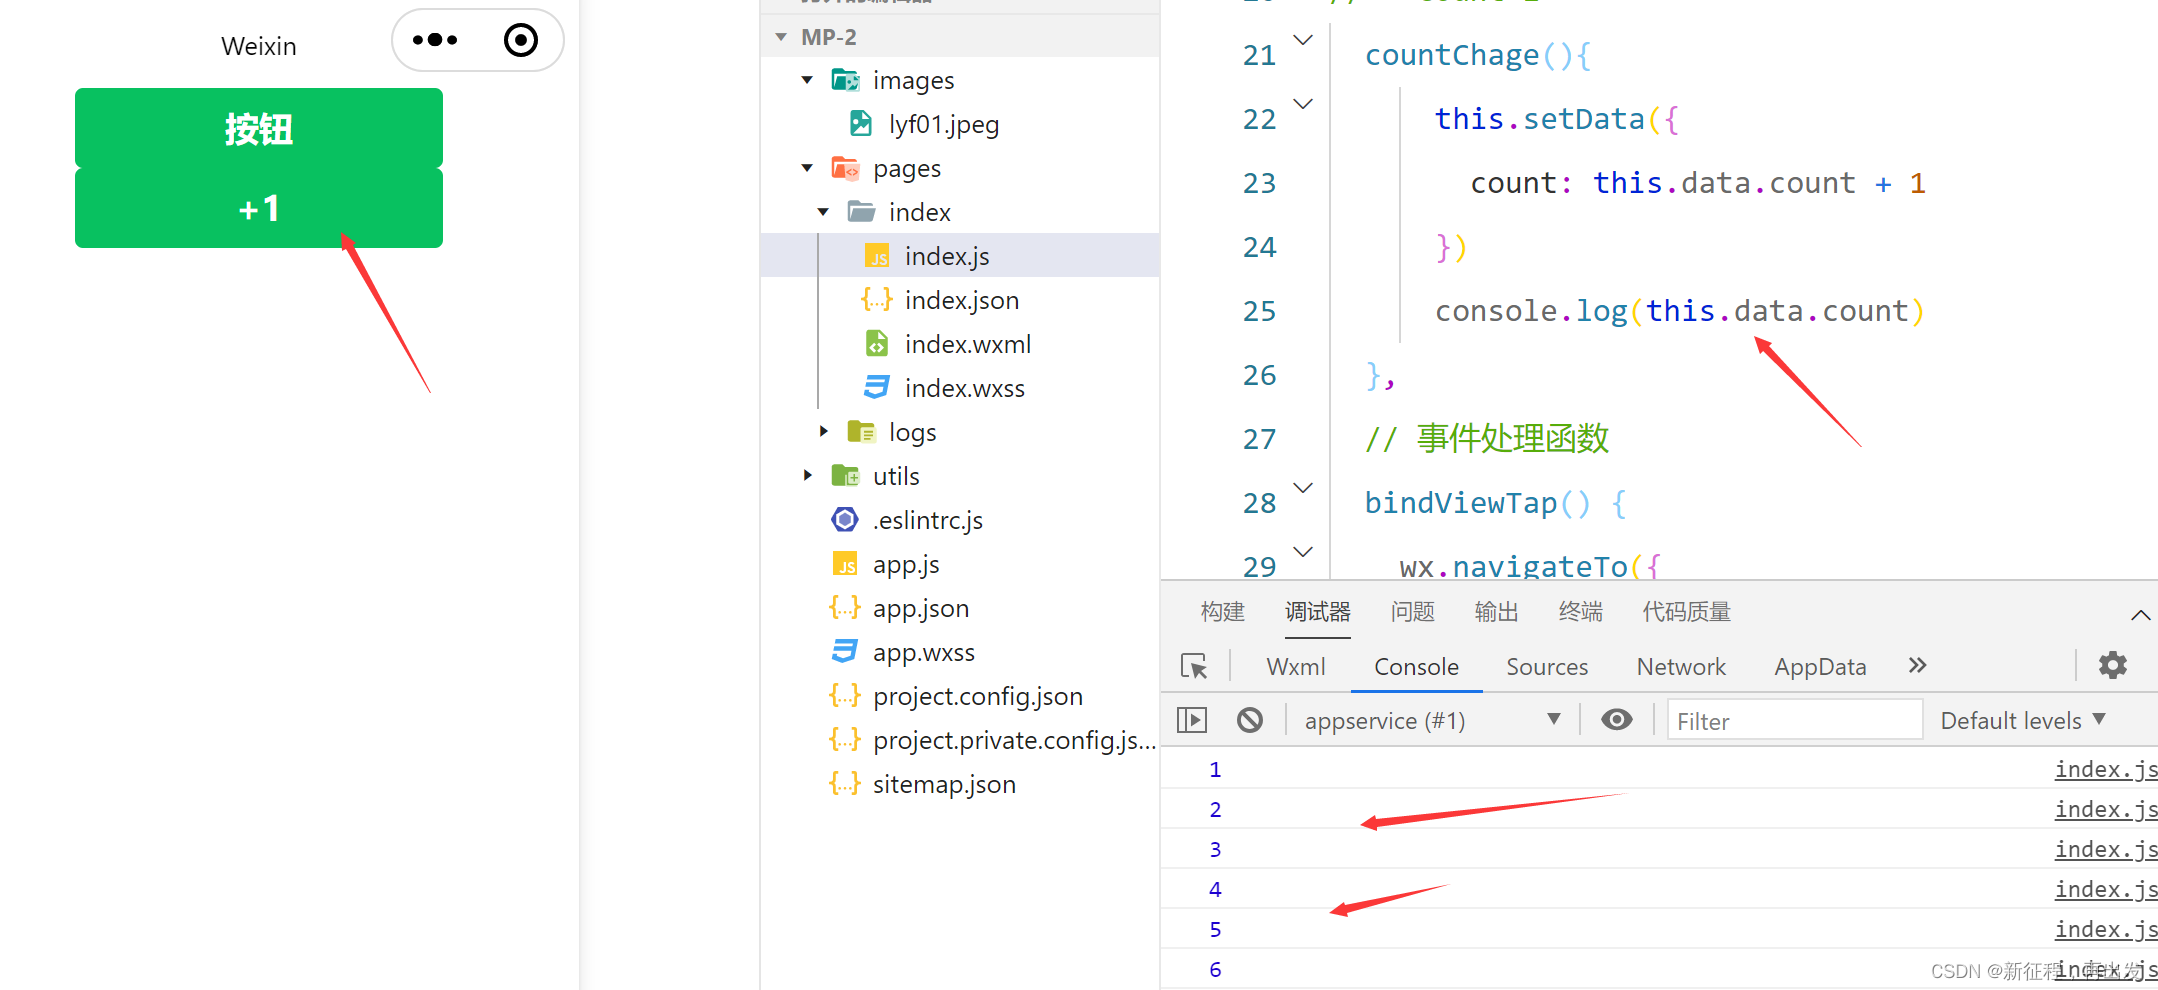The image size is (2158, 990).
Task: Click the circular close icon in capsule
Action: [x=521, y=40]
